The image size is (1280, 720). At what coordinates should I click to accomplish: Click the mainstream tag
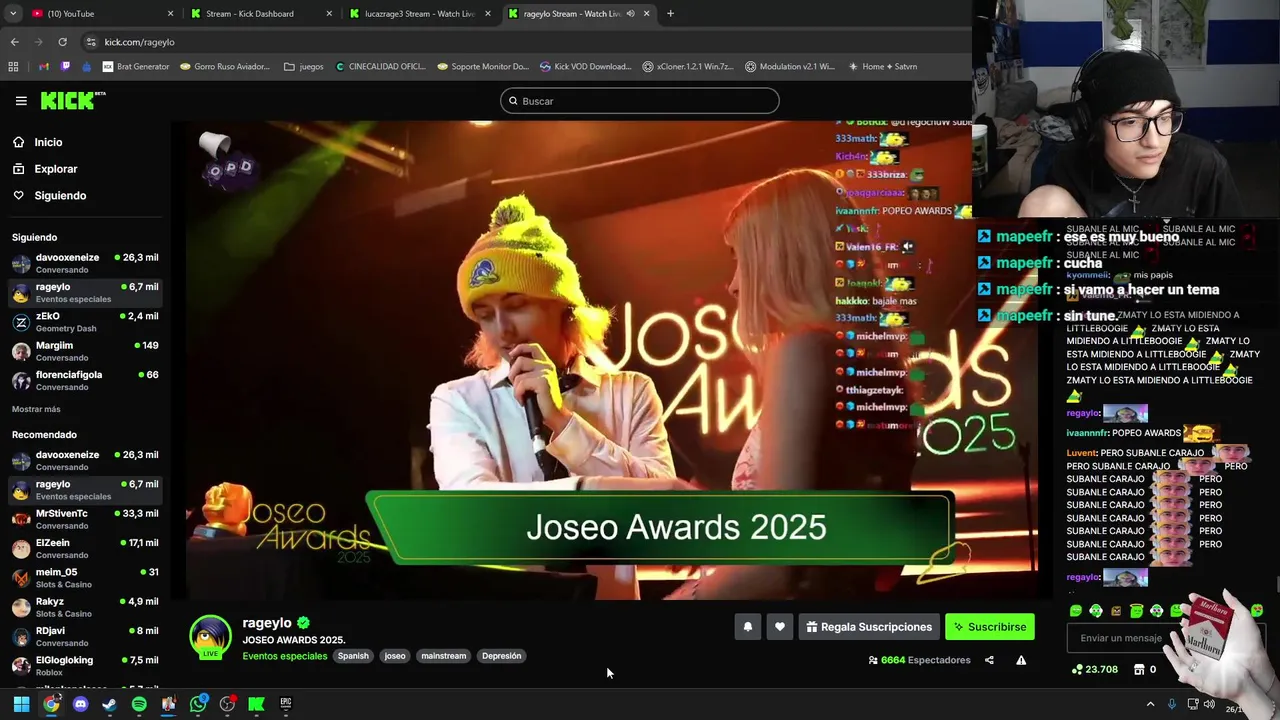[x=444, y=656]
